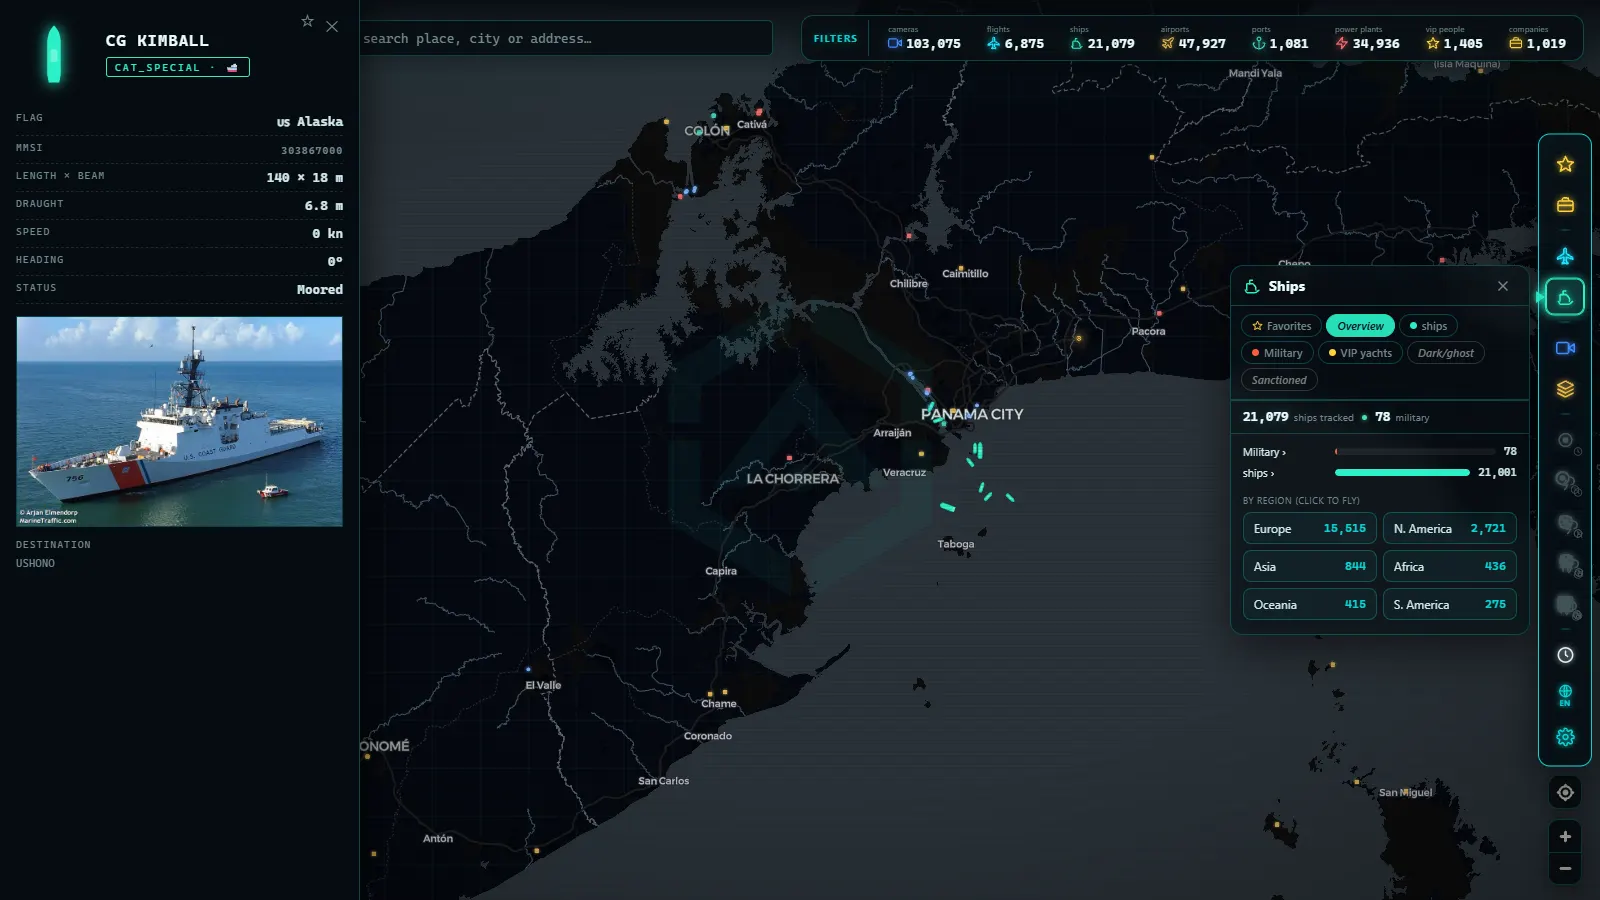This screenshot has width=1600, height=900.
Task: Open the FILTERS menu
Action: 835,39
